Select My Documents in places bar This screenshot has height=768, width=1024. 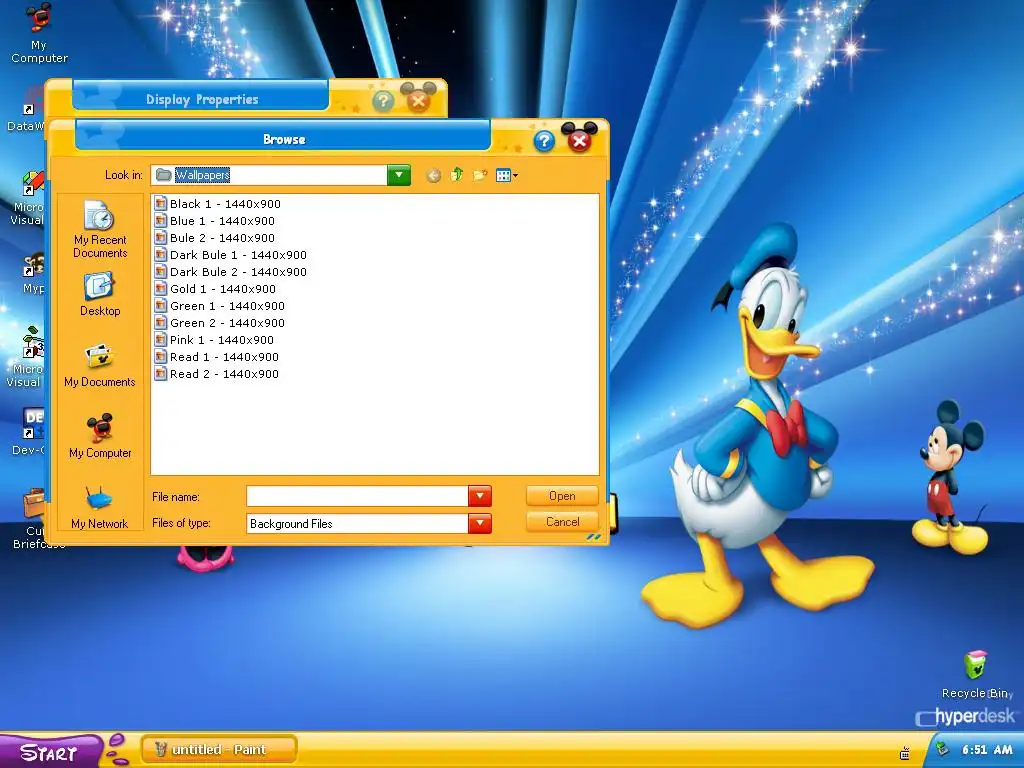tap(100, 366)
